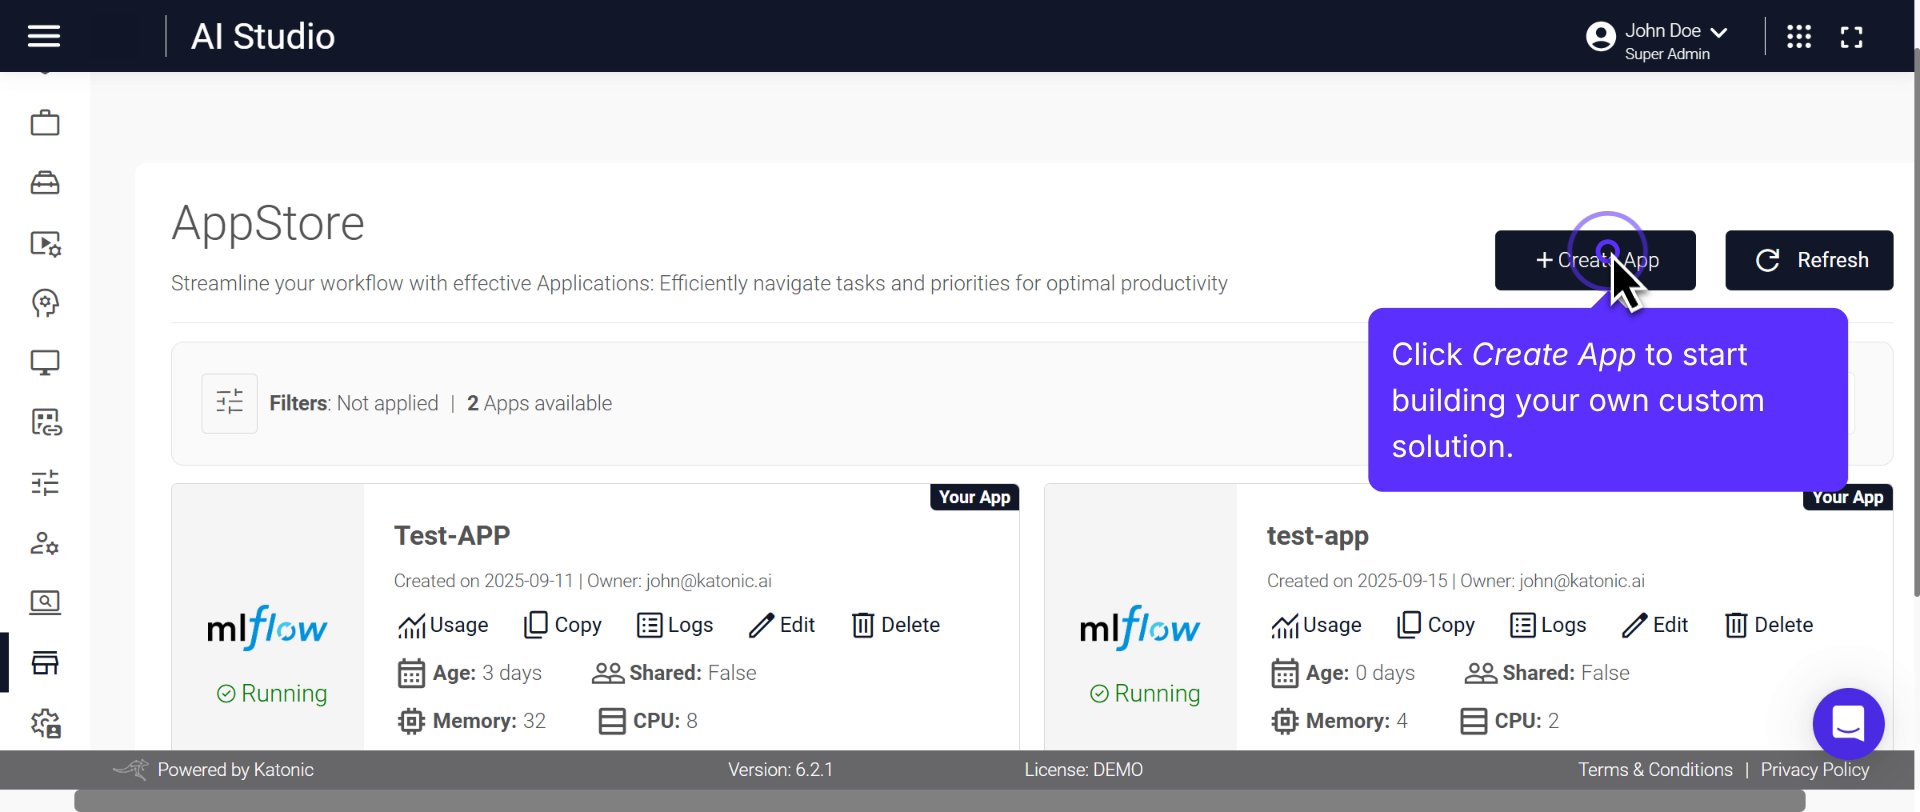
Task: Copy the lowercase test-app
Action: [1436, 625]
